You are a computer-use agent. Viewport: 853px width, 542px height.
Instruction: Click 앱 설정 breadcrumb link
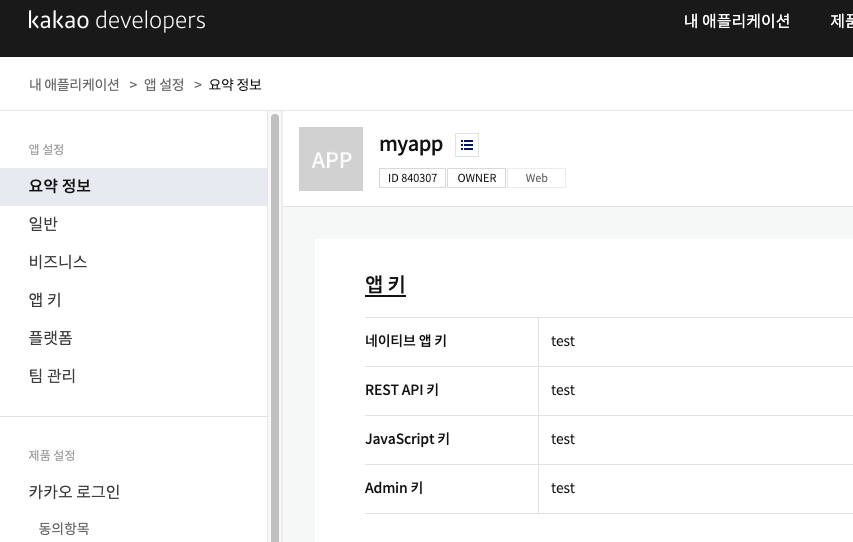(x=164, y=84)
